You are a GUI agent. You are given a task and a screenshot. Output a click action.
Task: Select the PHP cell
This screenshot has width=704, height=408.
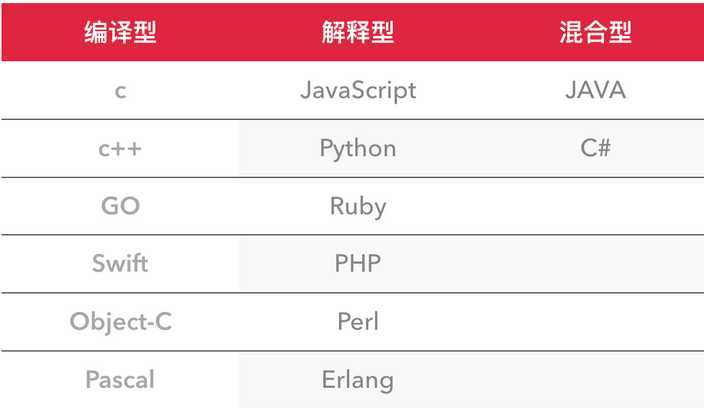click(x=358, y=264)
